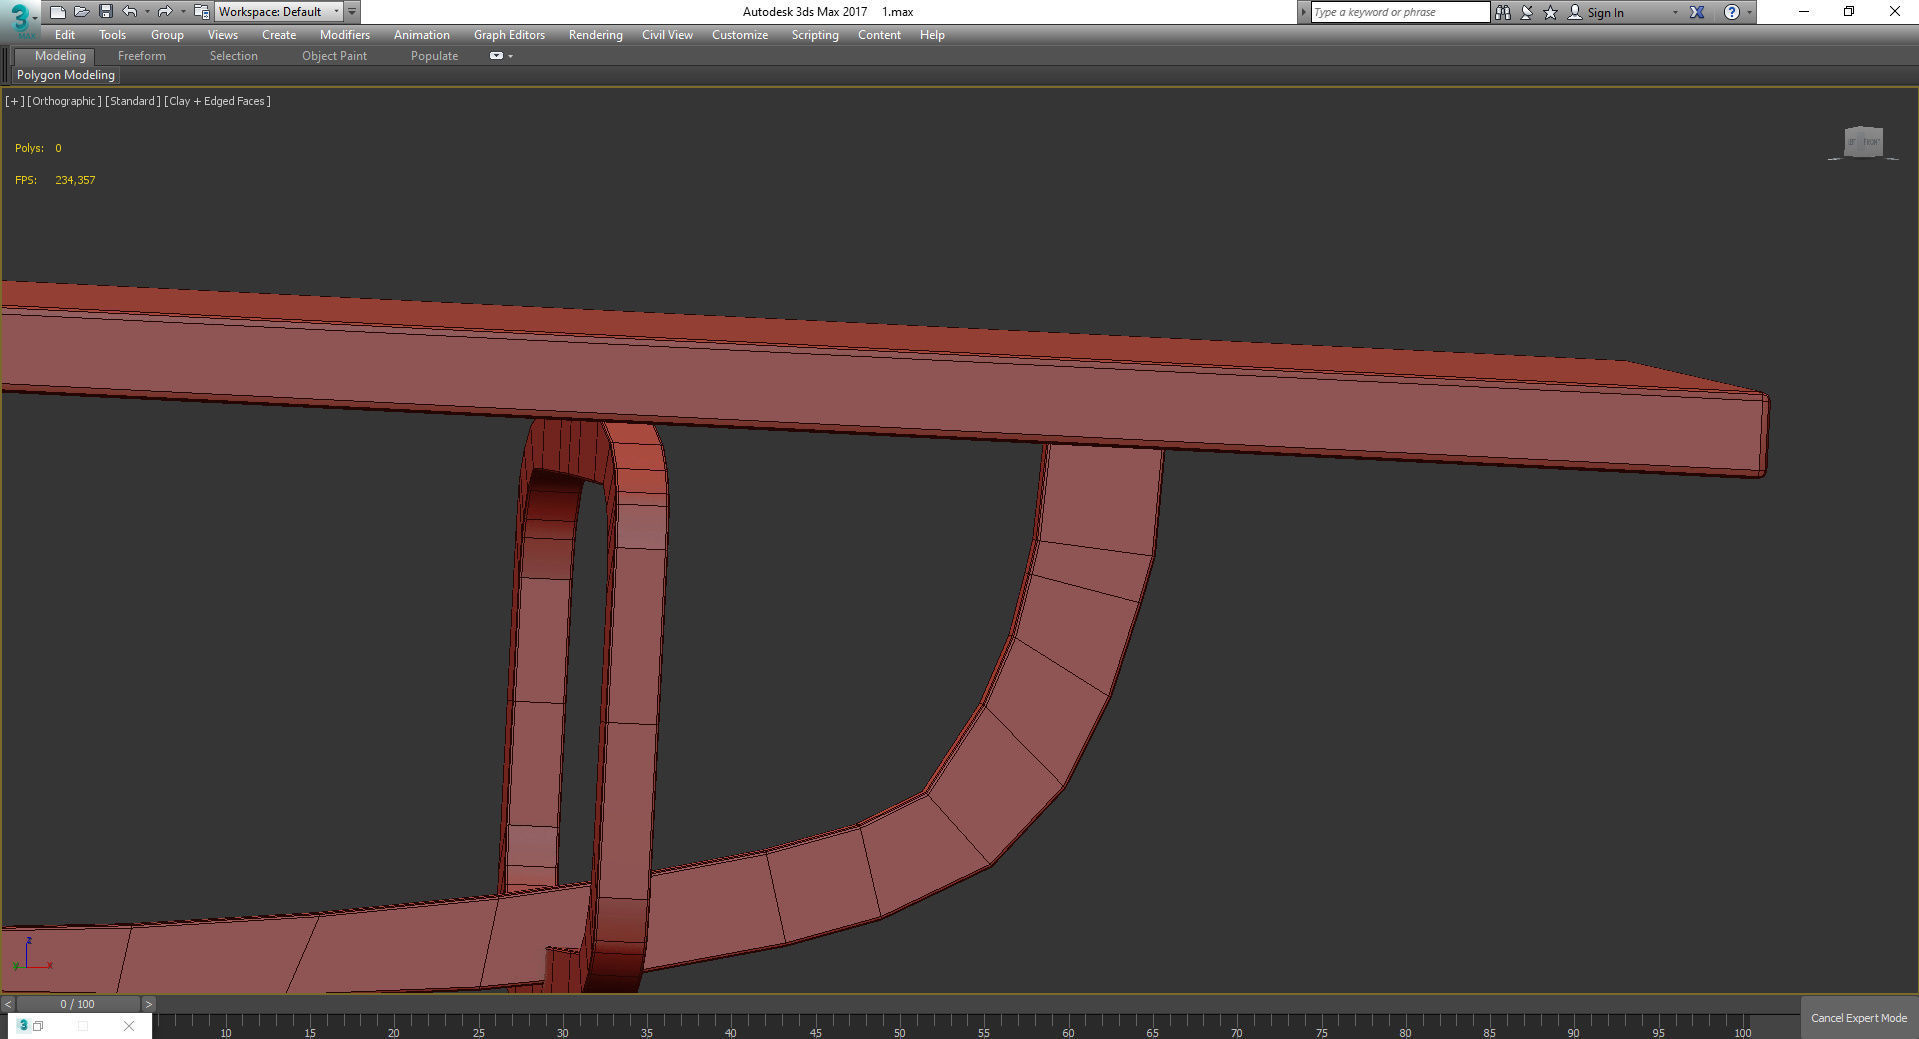The height and width of the screenshot is (1039, 1919).
Task: Open the Help menu in the menu bar
Action: (932, 35)
